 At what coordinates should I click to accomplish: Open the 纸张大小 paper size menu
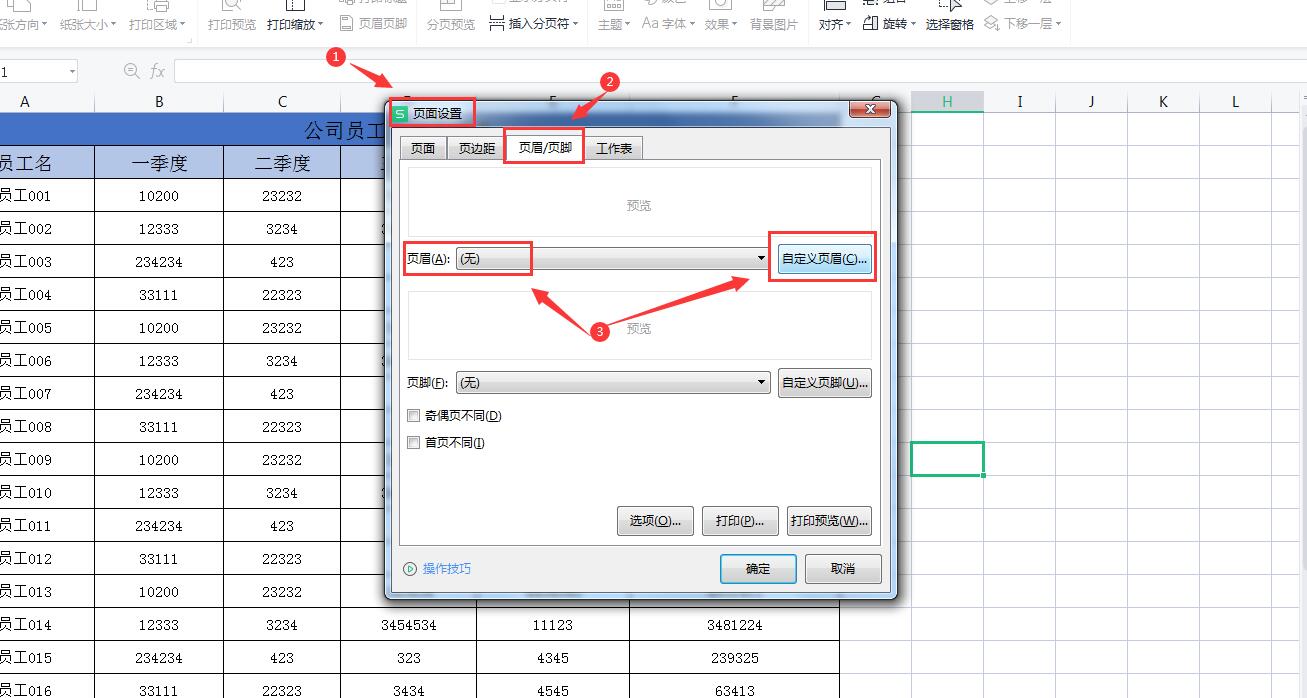(88, 24)
